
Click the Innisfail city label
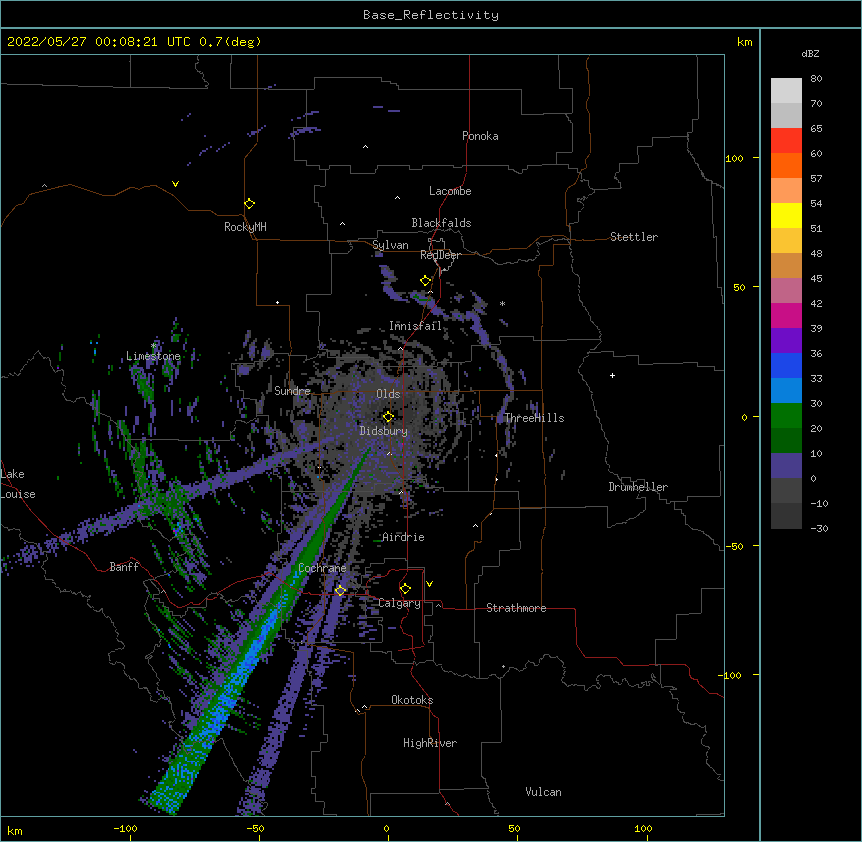pyautogui.click(x=415, y=326)
